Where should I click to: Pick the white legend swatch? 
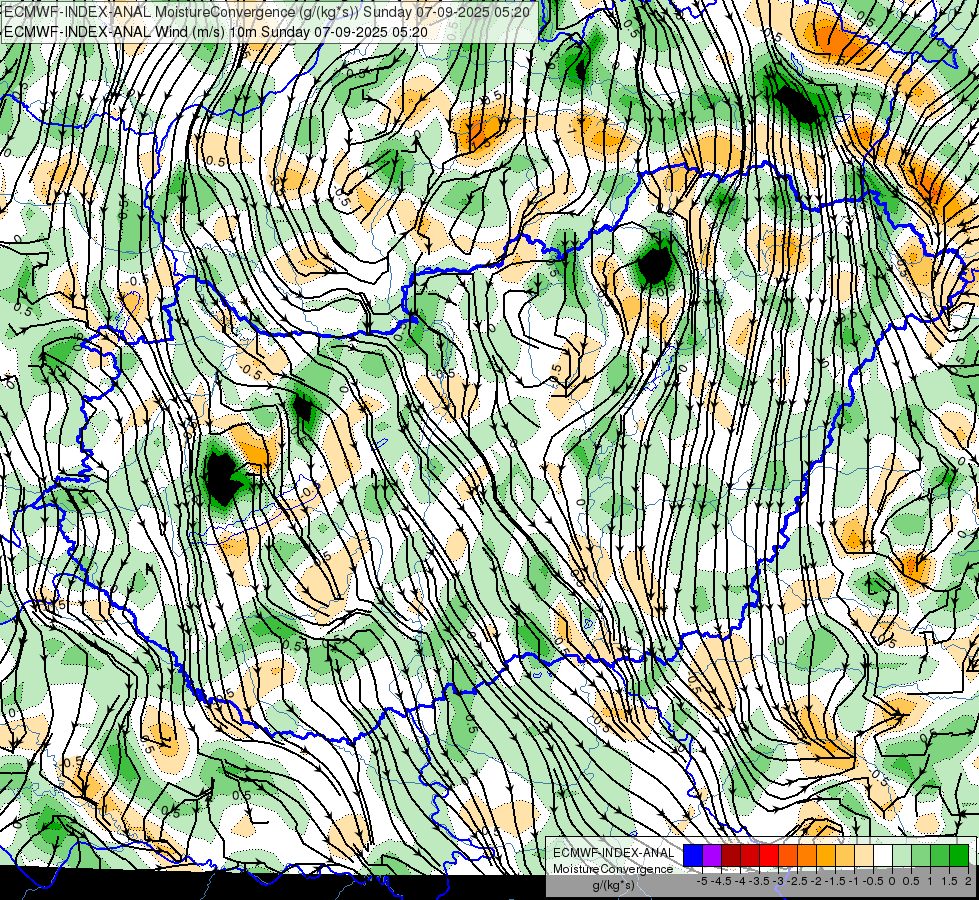coord(883,855)
